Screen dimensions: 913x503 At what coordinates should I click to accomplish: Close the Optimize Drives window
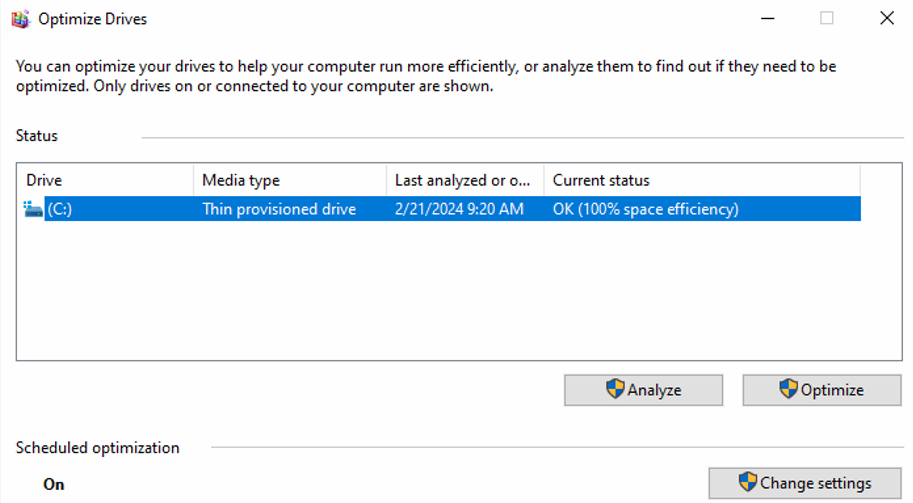[x=887, y=19]
